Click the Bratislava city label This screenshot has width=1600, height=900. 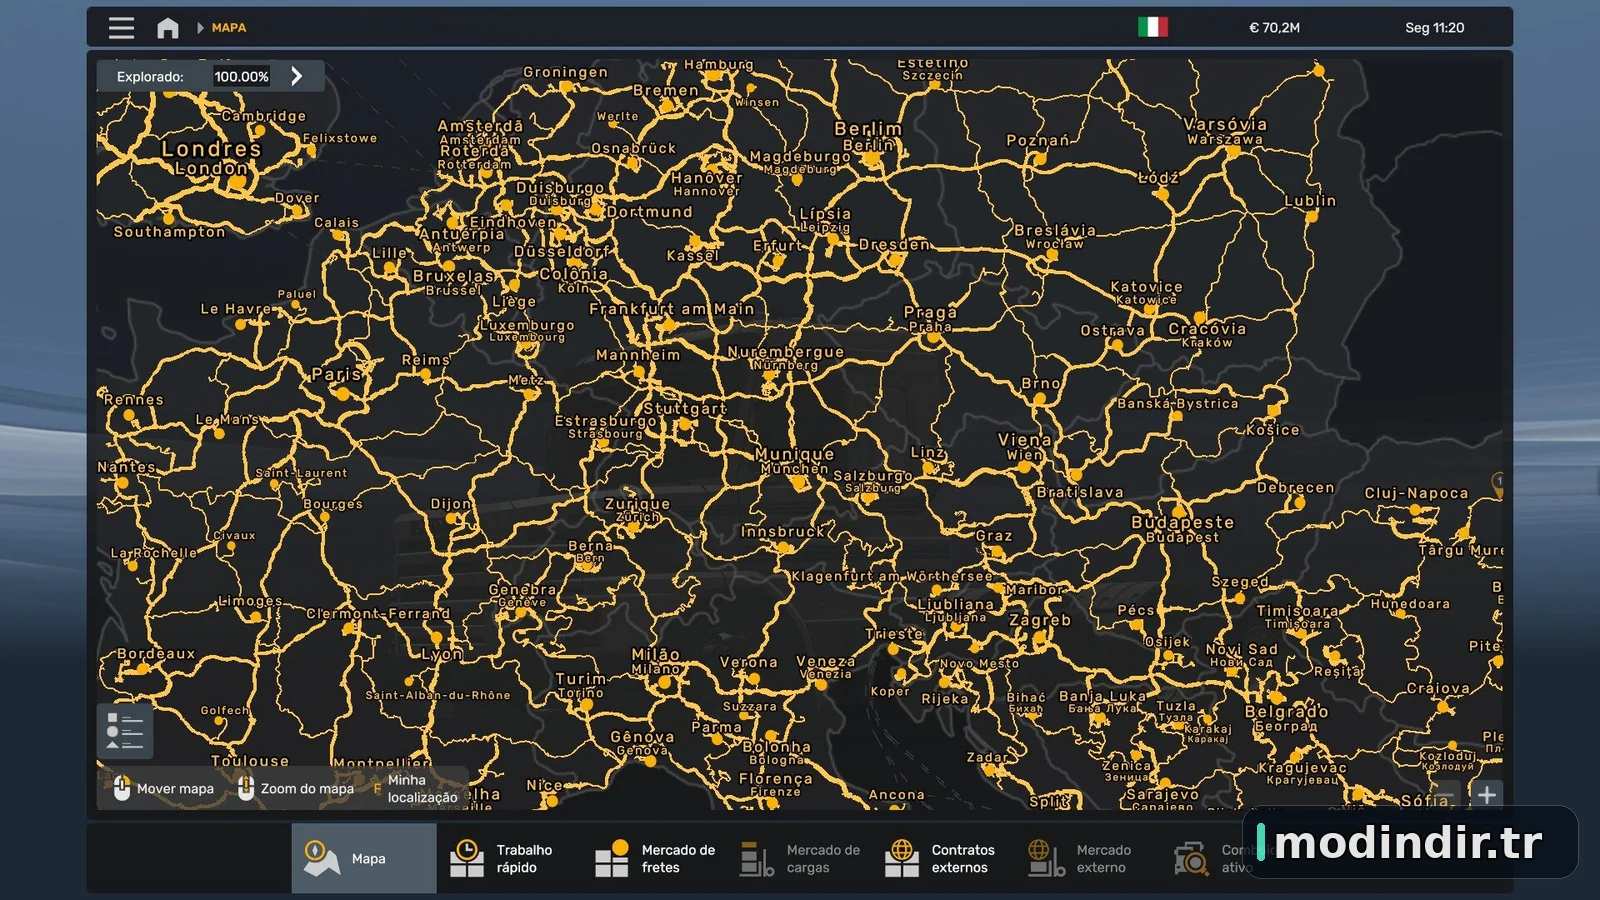(x=1080, y=493)
